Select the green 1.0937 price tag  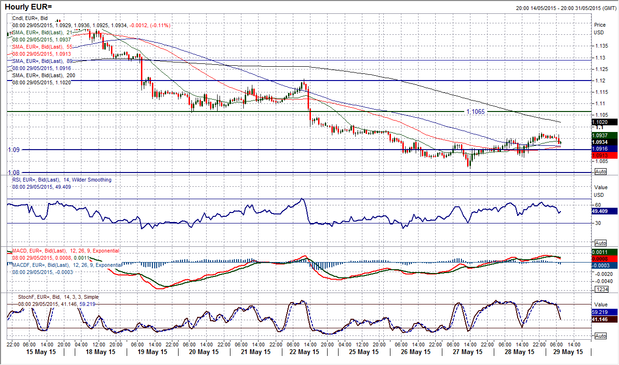point(604,135)
